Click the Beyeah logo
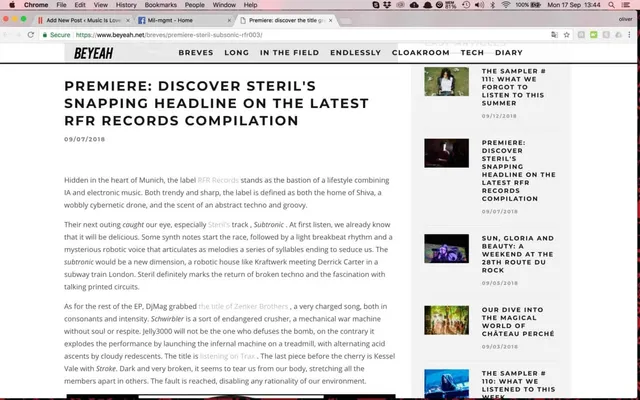 point(93,53)
